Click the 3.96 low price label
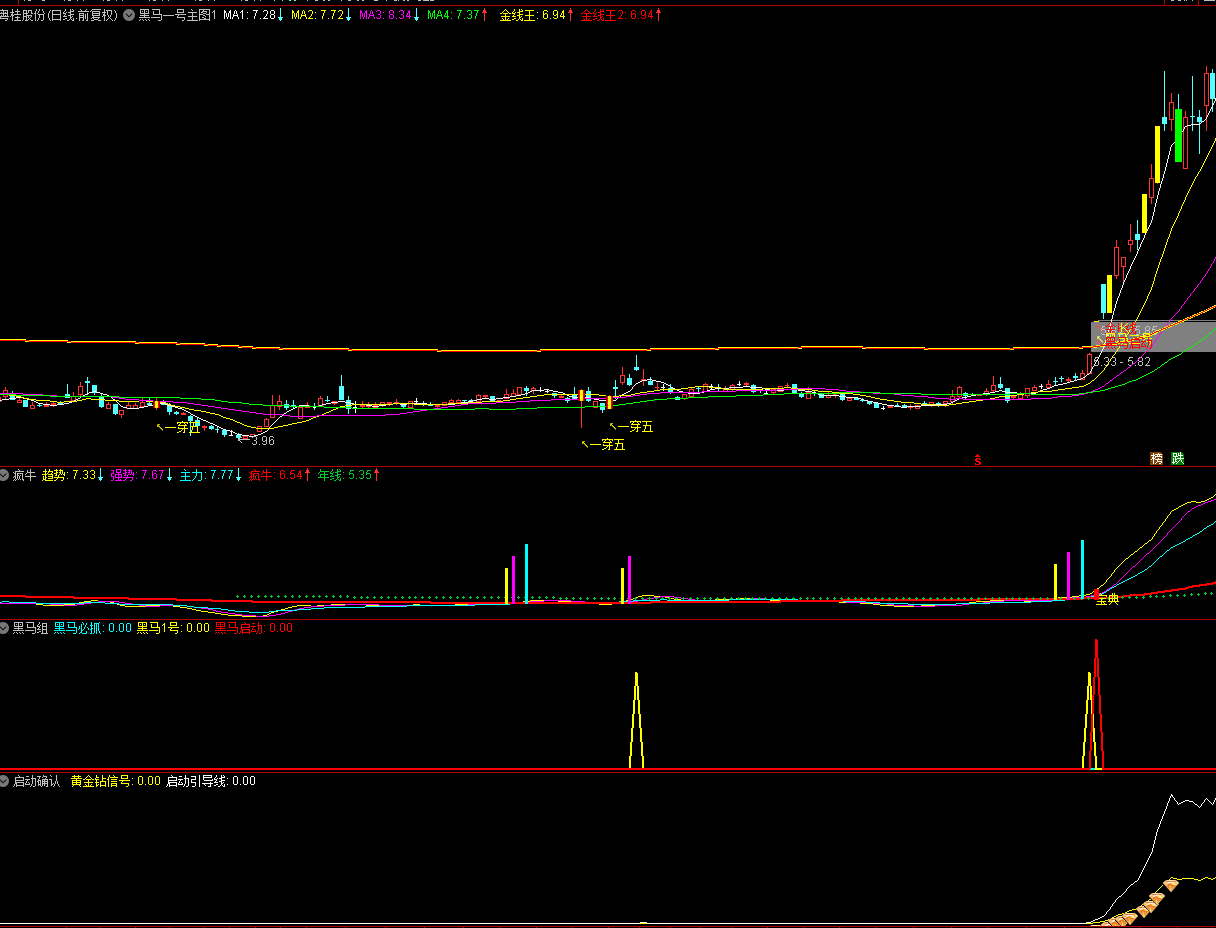 coord(262,441)
